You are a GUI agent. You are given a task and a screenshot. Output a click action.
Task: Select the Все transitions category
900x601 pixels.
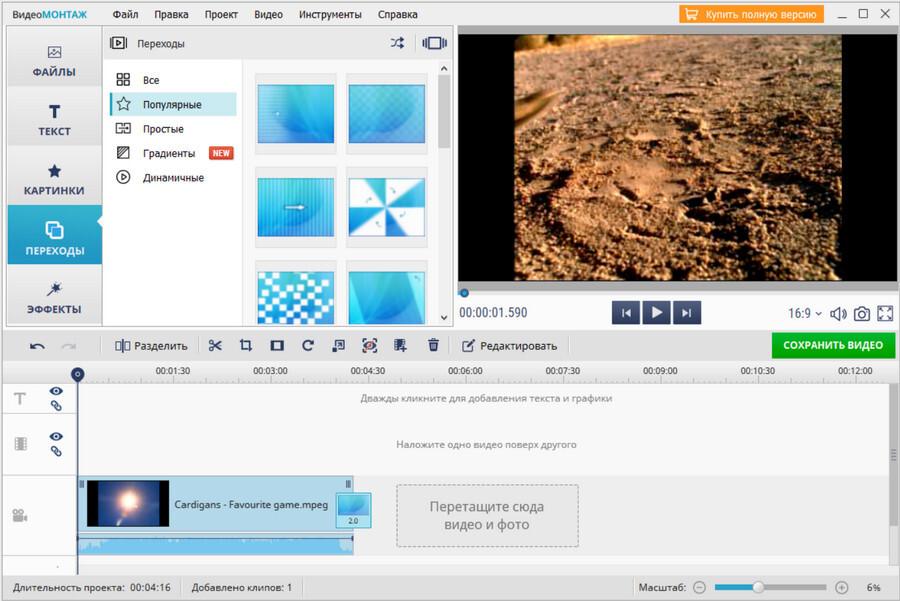[173, 80]
